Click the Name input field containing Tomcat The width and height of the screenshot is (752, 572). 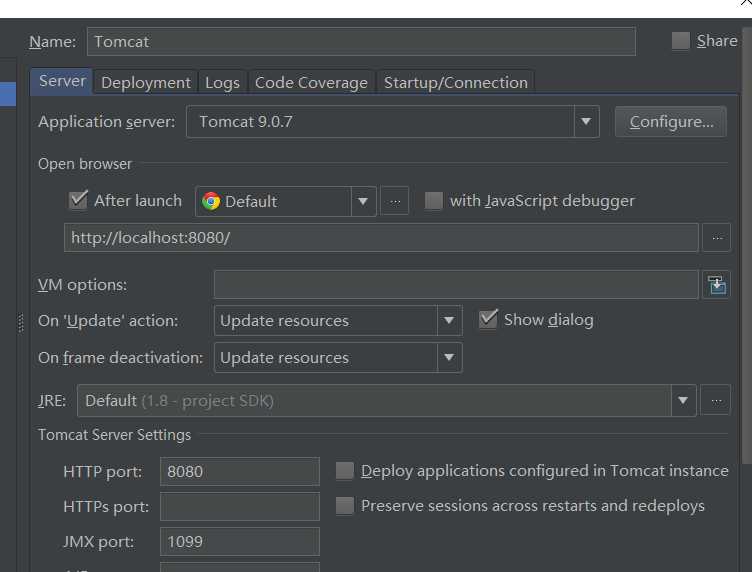coord(362,41)
